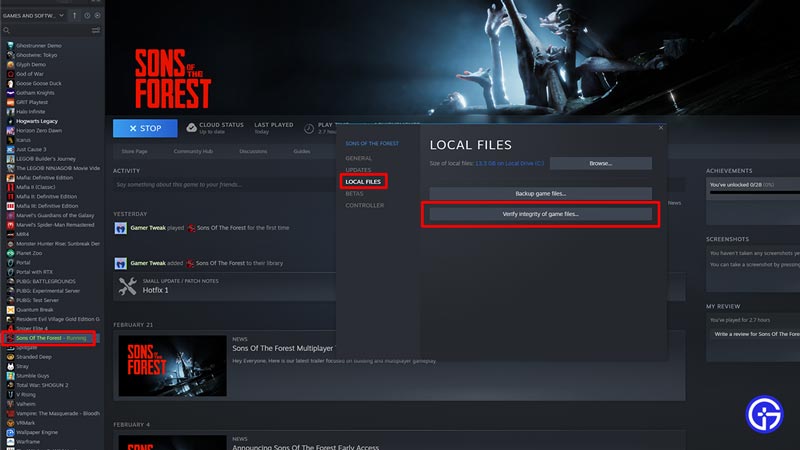Select the Quantum Break game icon
This screenshot has width=800, height=450.
point(10,310)
